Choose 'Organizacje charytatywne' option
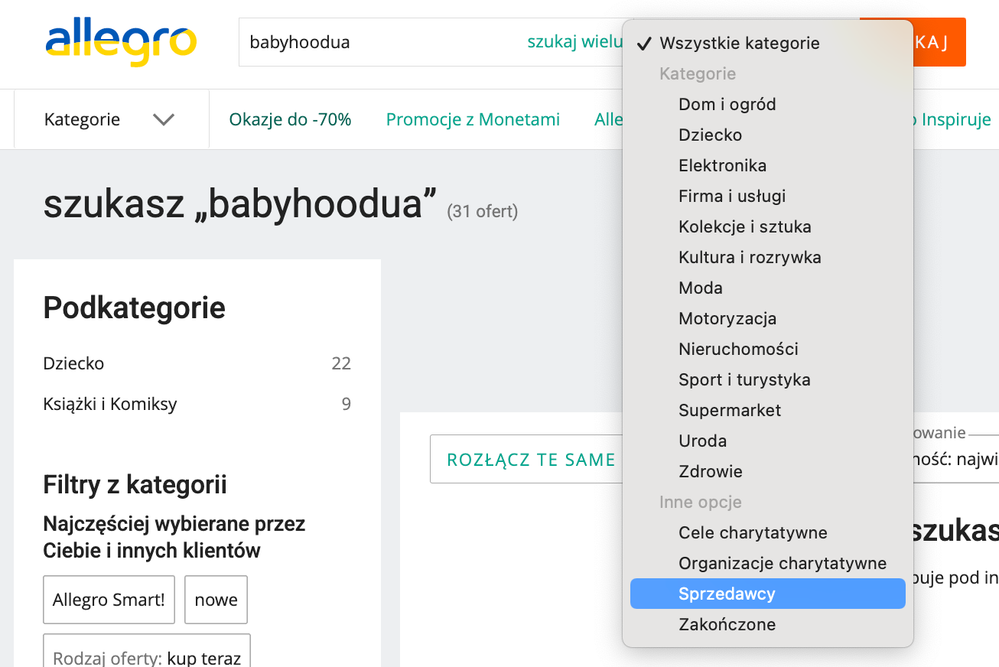This screenshot has height=667, width=999. click(x=767, y=563)
